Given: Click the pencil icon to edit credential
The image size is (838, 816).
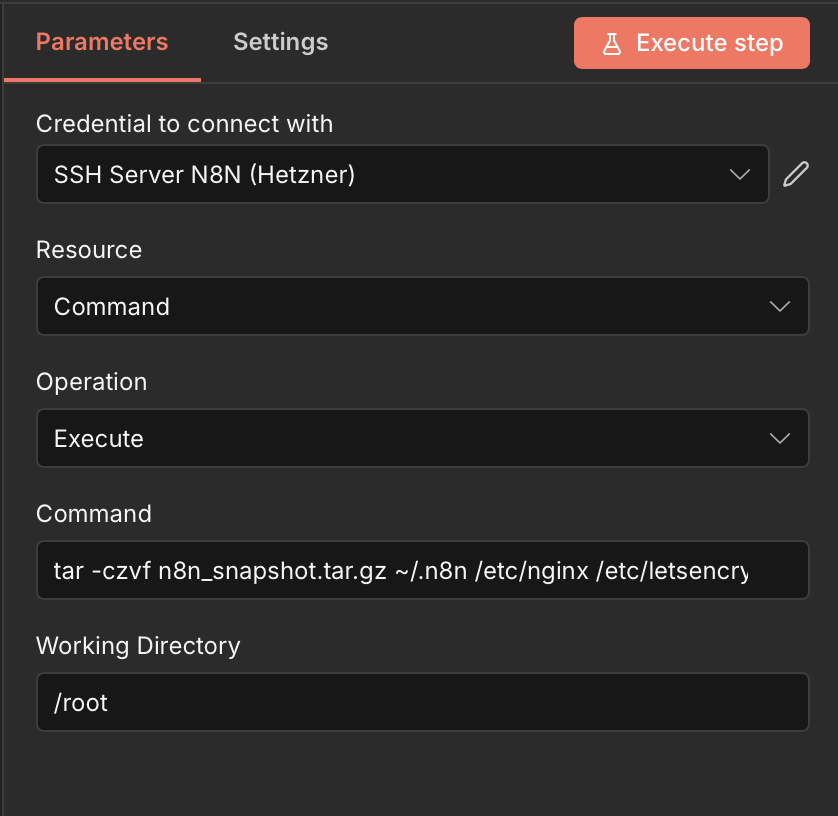Looking at the screenshot, I should (x=795, y=174).
